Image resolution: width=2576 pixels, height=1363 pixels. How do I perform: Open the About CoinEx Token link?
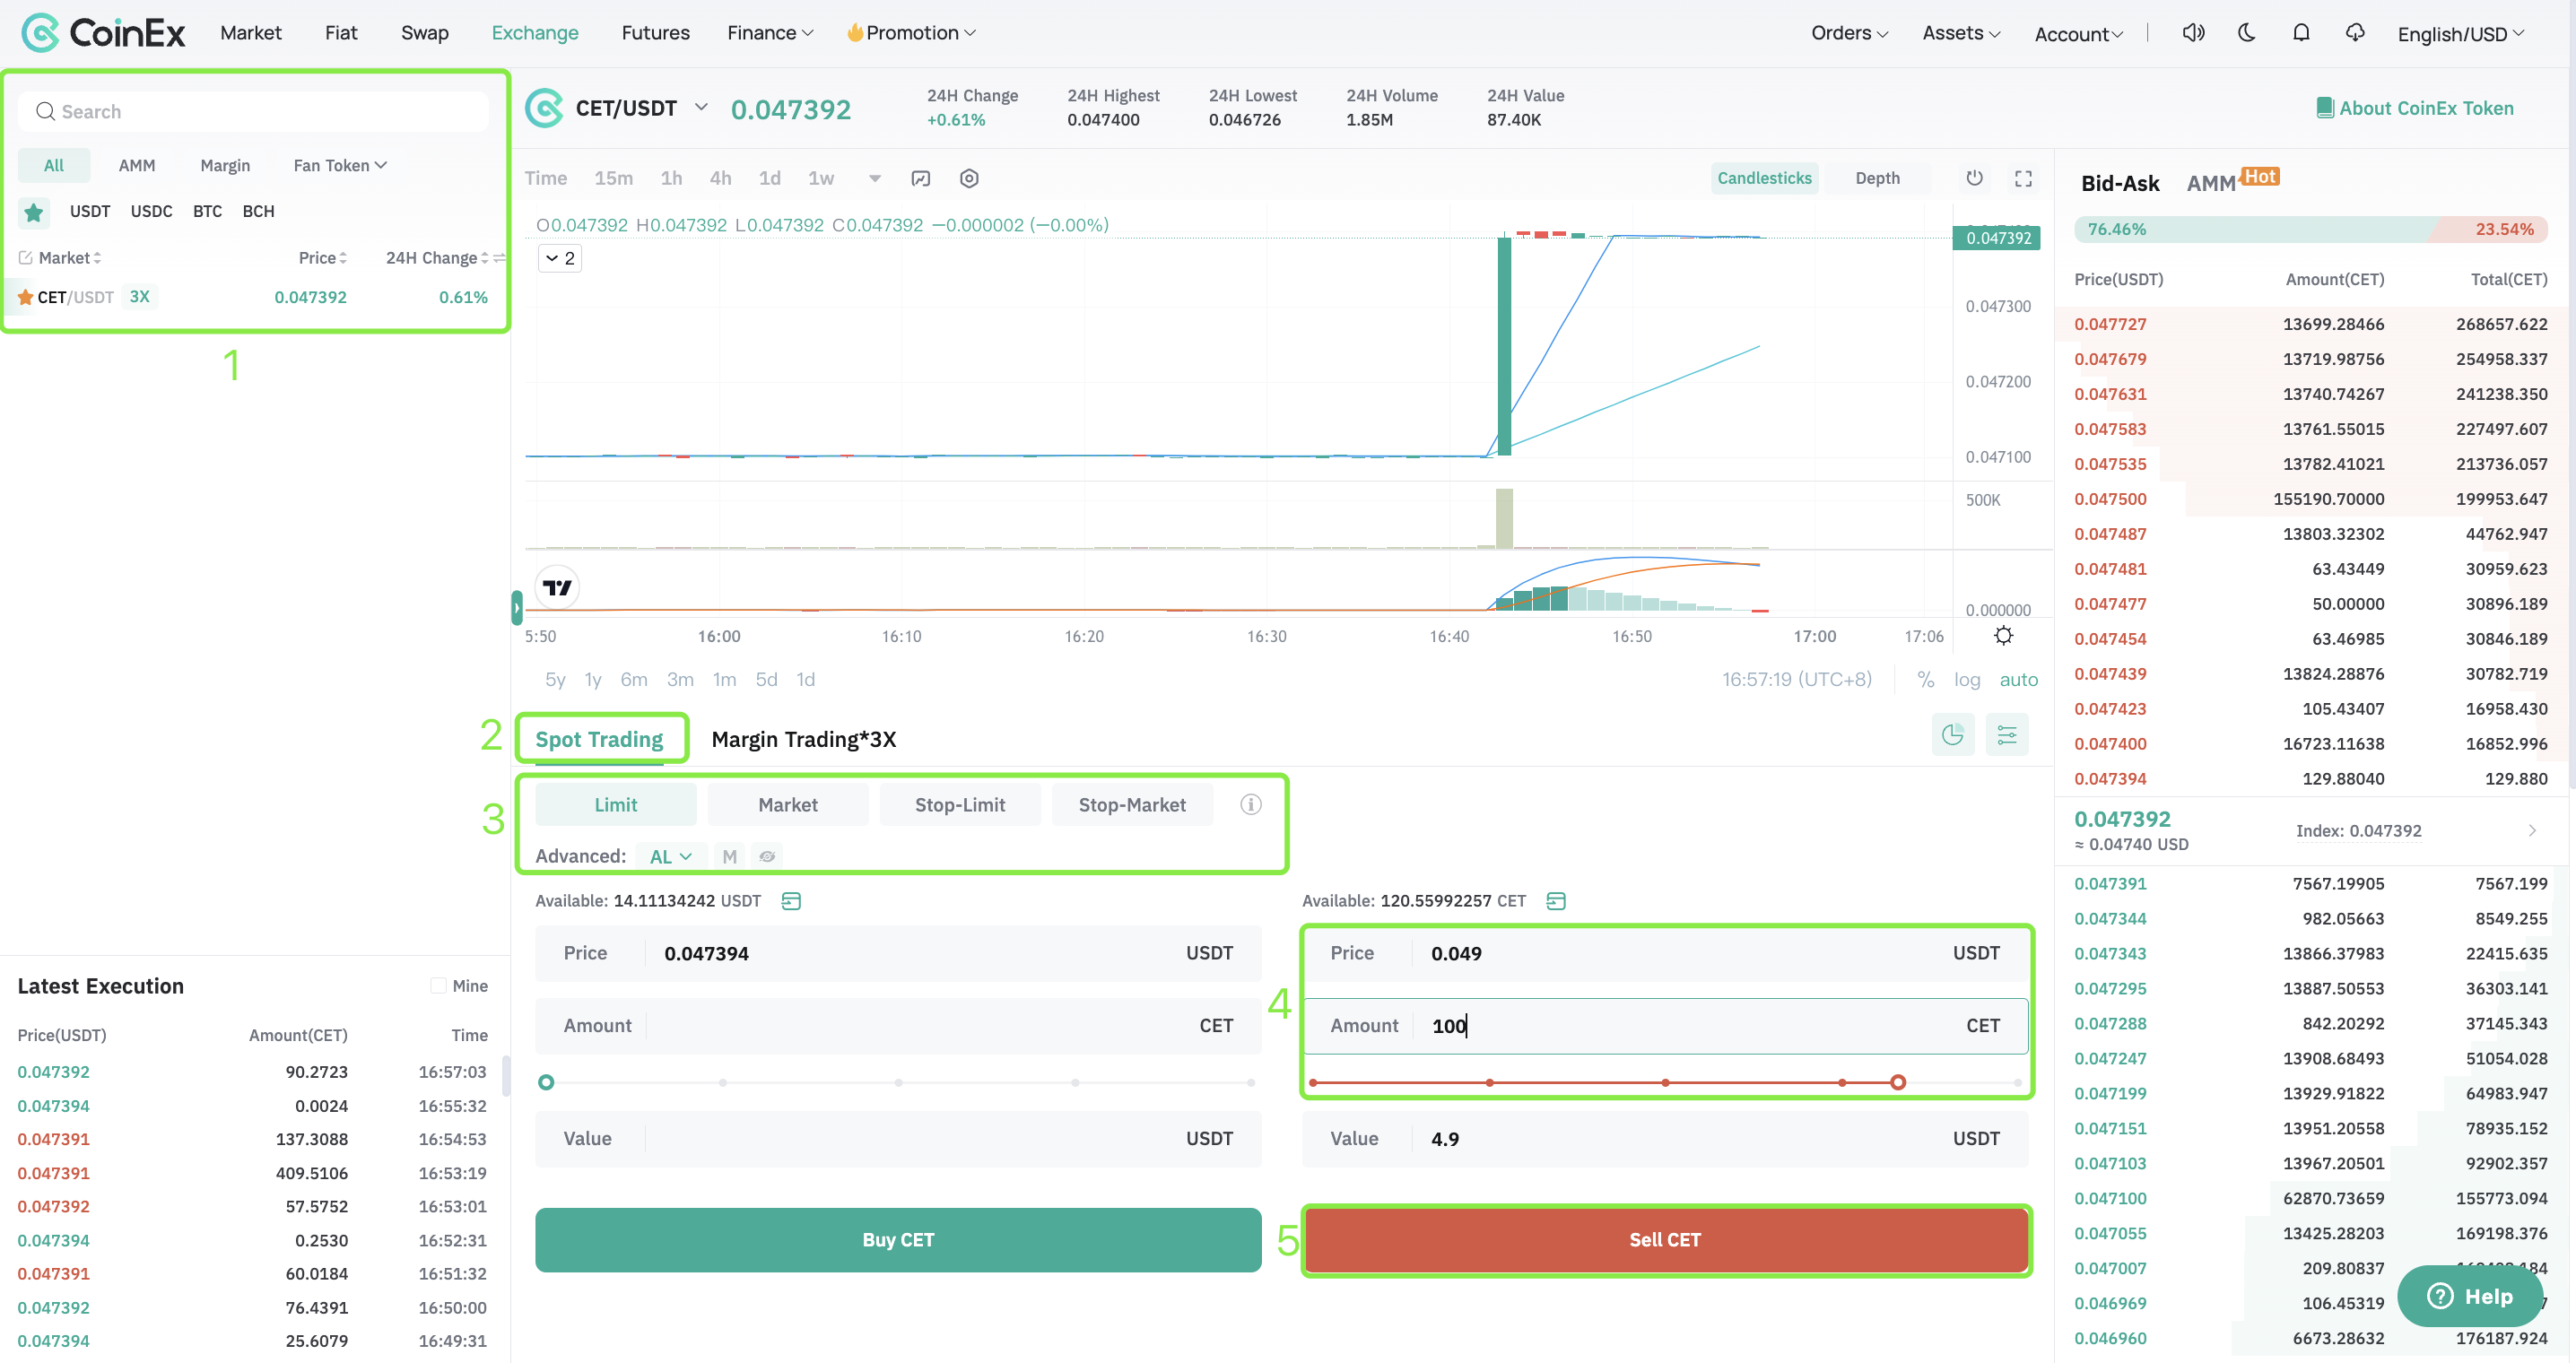(2425, 107)
